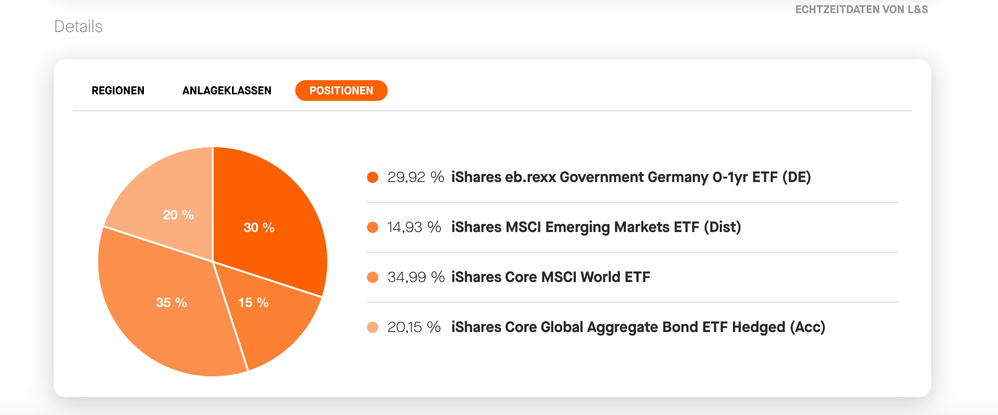The image size is (998, 415).
Task: Click the 14,93 % value
Action: click(414, 228)
